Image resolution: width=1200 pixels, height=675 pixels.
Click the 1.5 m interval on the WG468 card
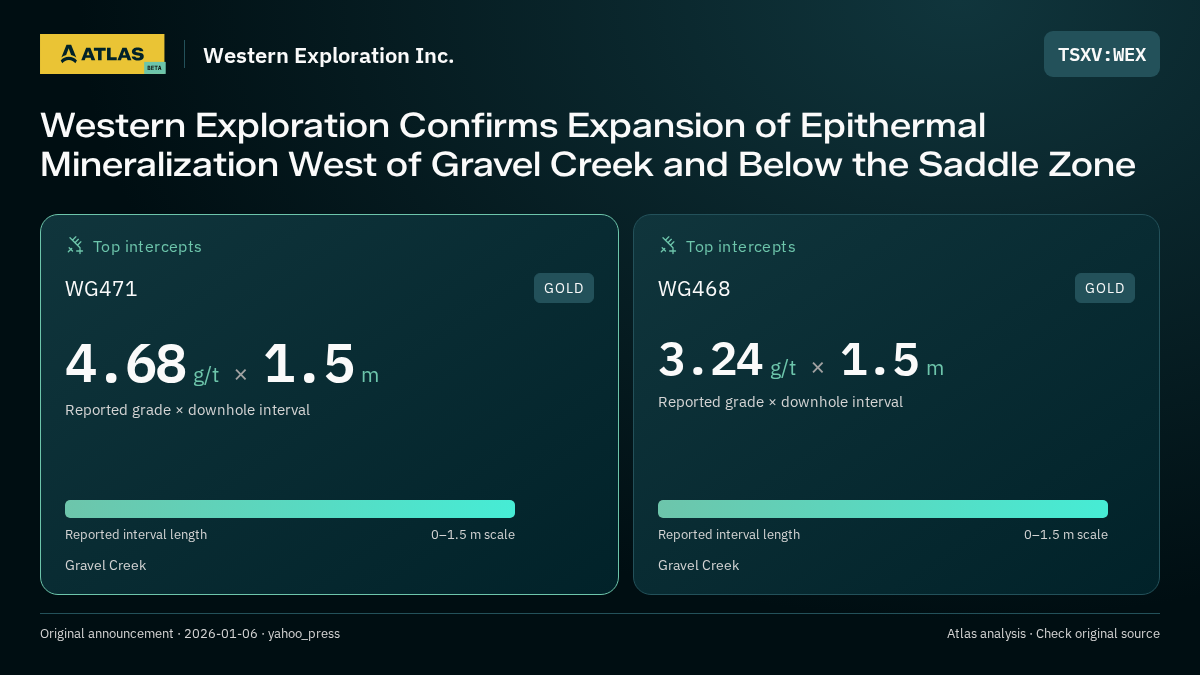[892, 360]
